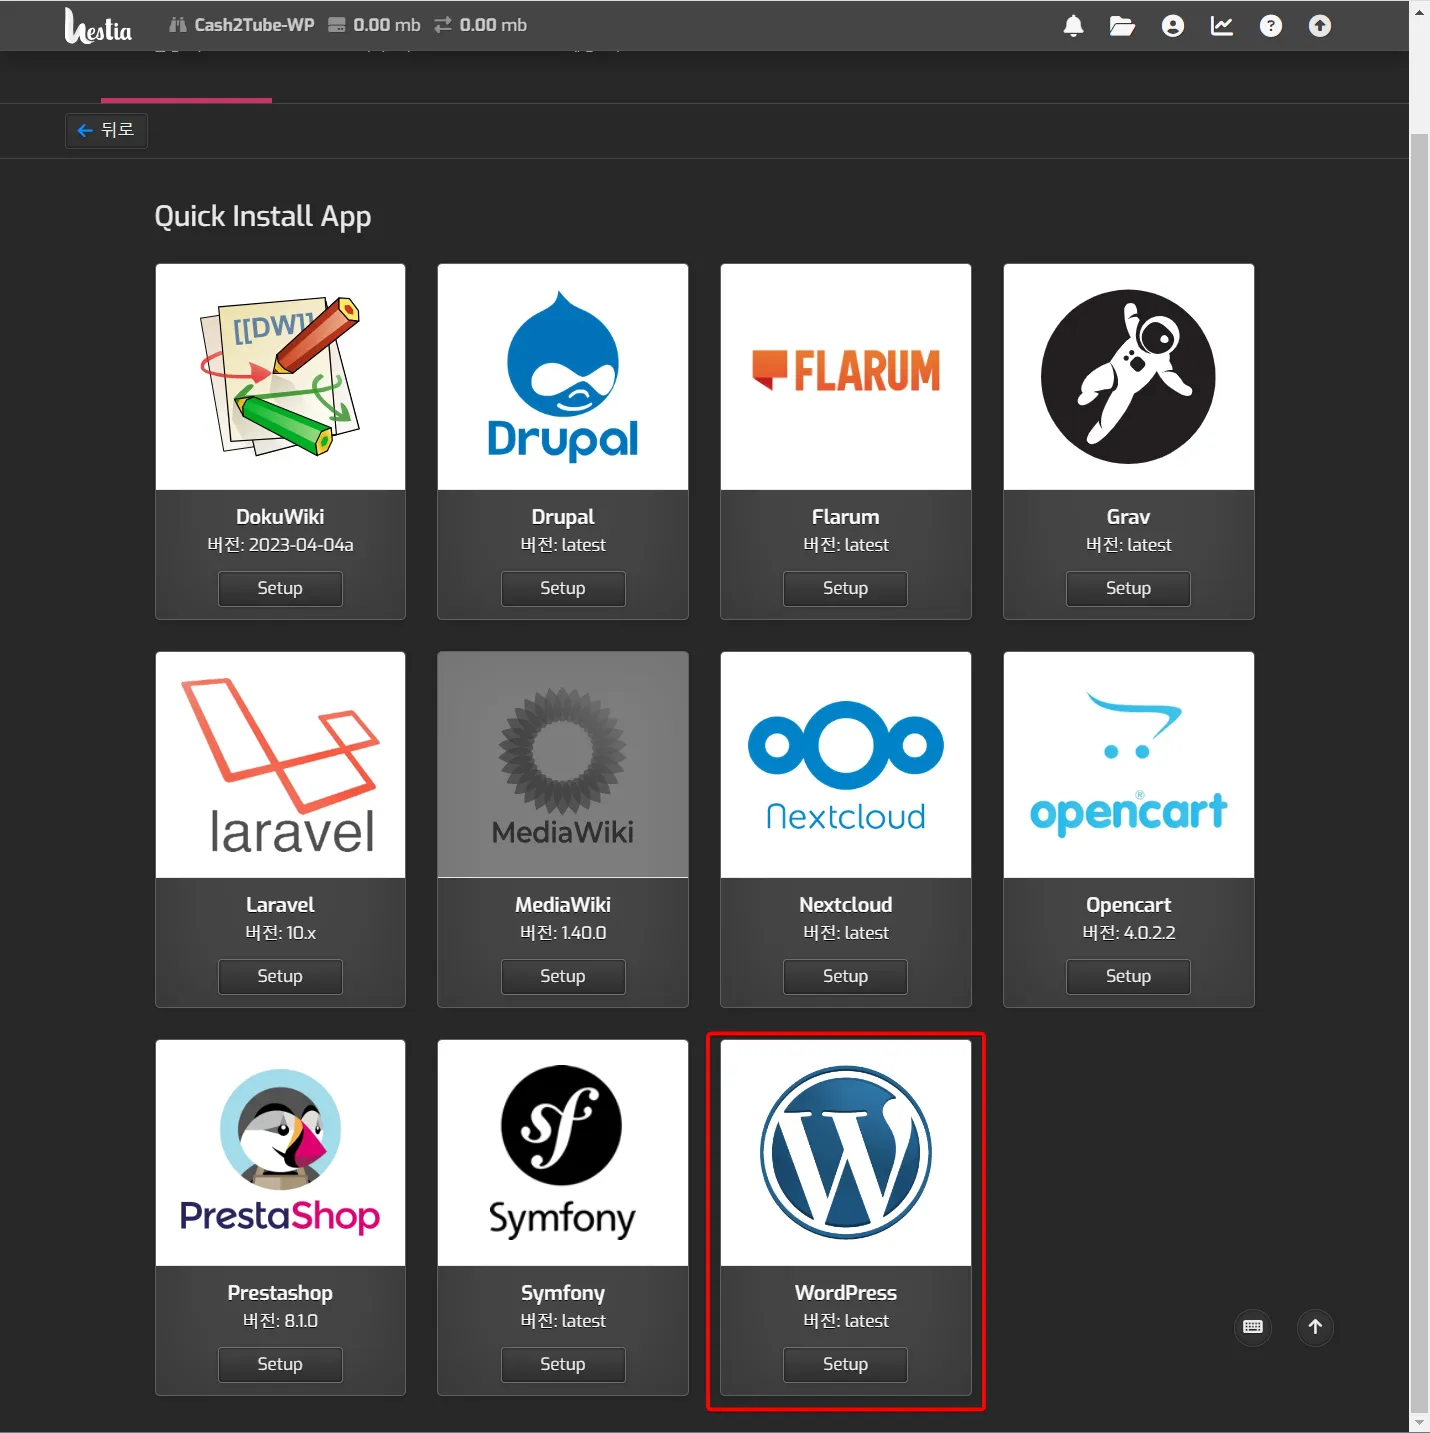Click the Symfony logo thumbnail
The image size is (1430, 1433).
[563, 1153]
